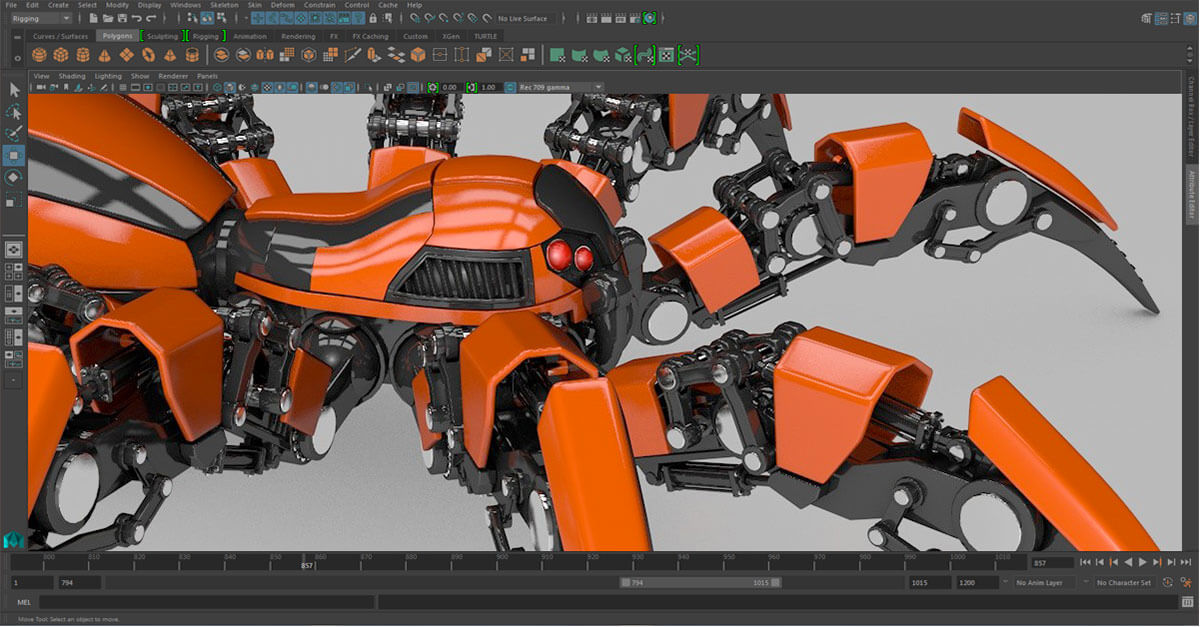Open the Deform menu

coord(285,5)
